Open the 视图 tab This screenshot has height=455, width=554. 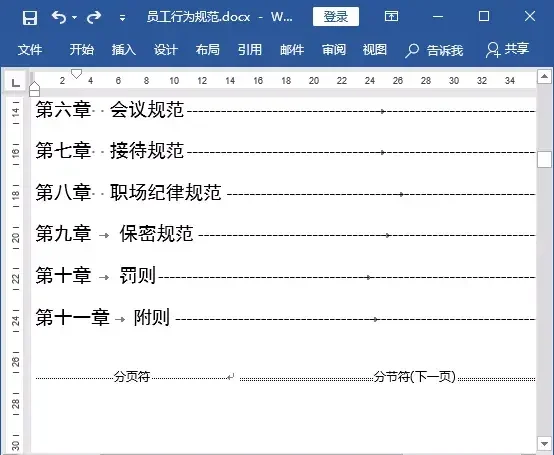pyautogui.click(x=375, y=49)
